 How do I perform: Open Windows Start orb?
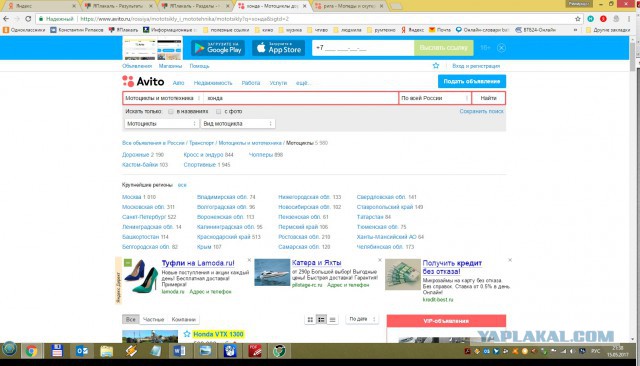click(9, 349)
